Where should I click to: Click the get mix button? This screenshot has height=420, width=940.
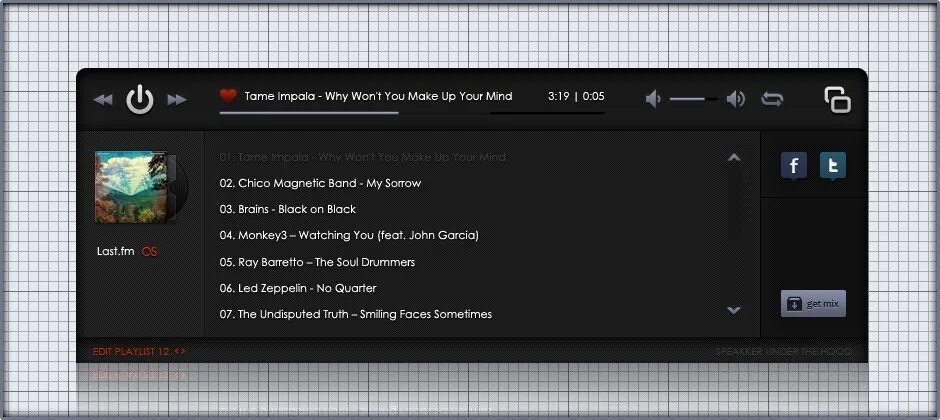(814, 304)
